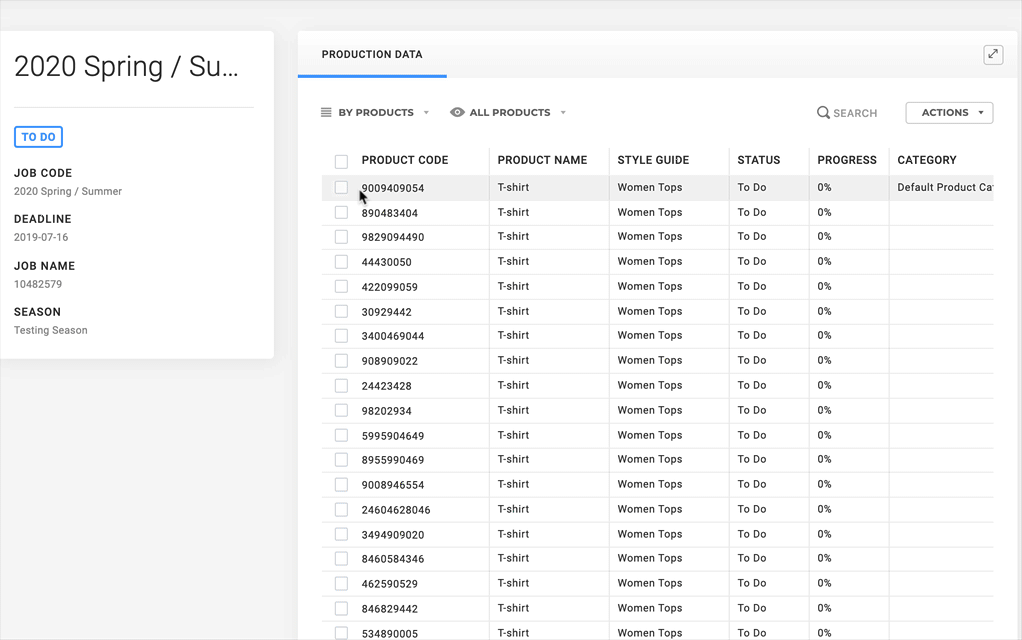The height and width of the screenshot is (640, 1022).
Task: Click product code 8955990469
Action: pos(393,460)
